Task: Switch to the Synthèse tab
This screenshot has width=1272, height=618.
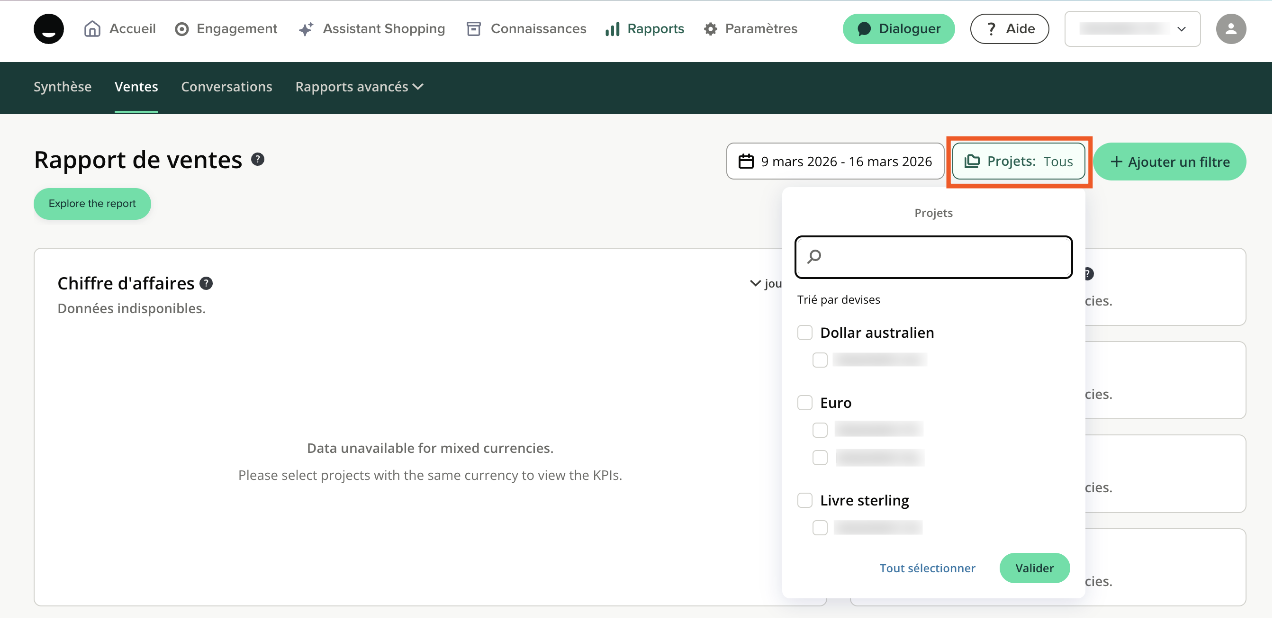Action: coord(63,87)
